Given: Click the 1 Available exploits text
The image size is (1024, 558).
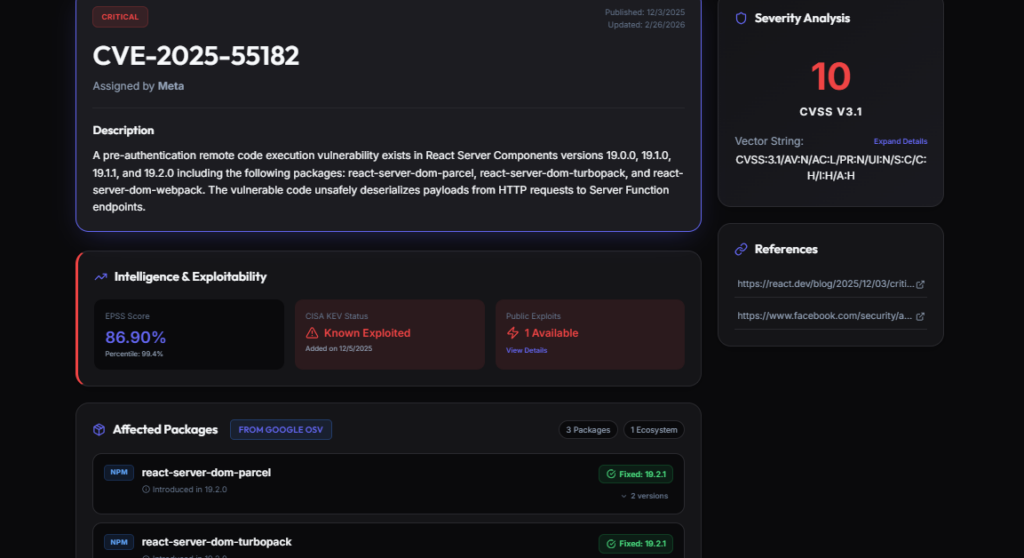Looking at the screenshot, I should click(551, 333).
